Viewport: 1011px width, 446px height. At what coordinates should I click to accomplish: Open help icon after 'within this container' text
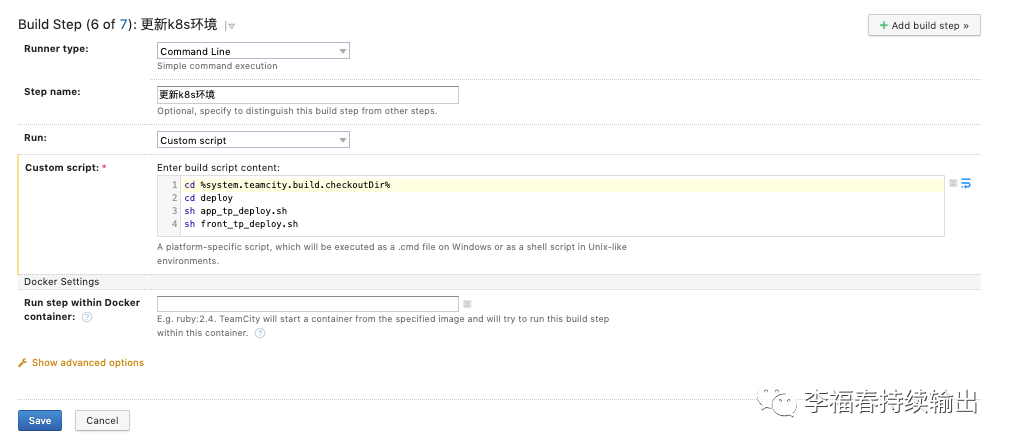point(260,333)
